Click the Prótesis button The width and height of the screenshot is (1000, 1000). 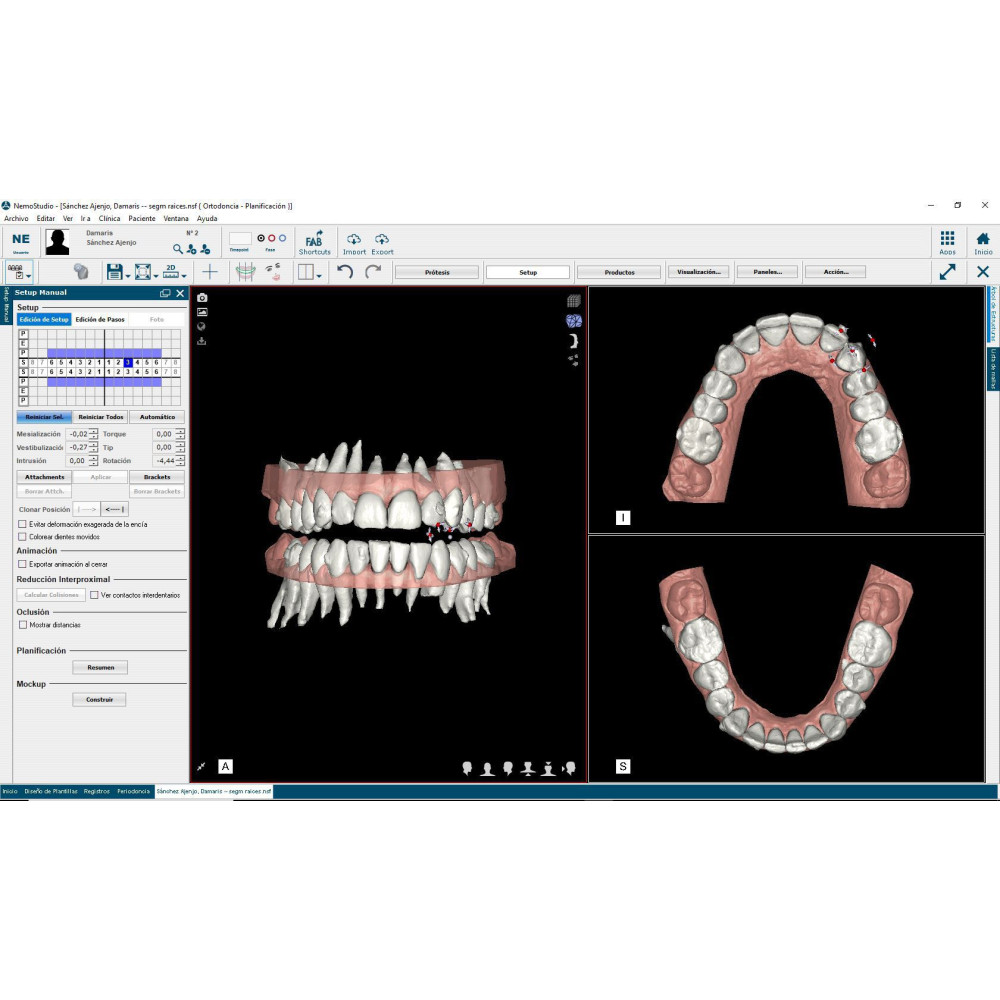point(437,272)
